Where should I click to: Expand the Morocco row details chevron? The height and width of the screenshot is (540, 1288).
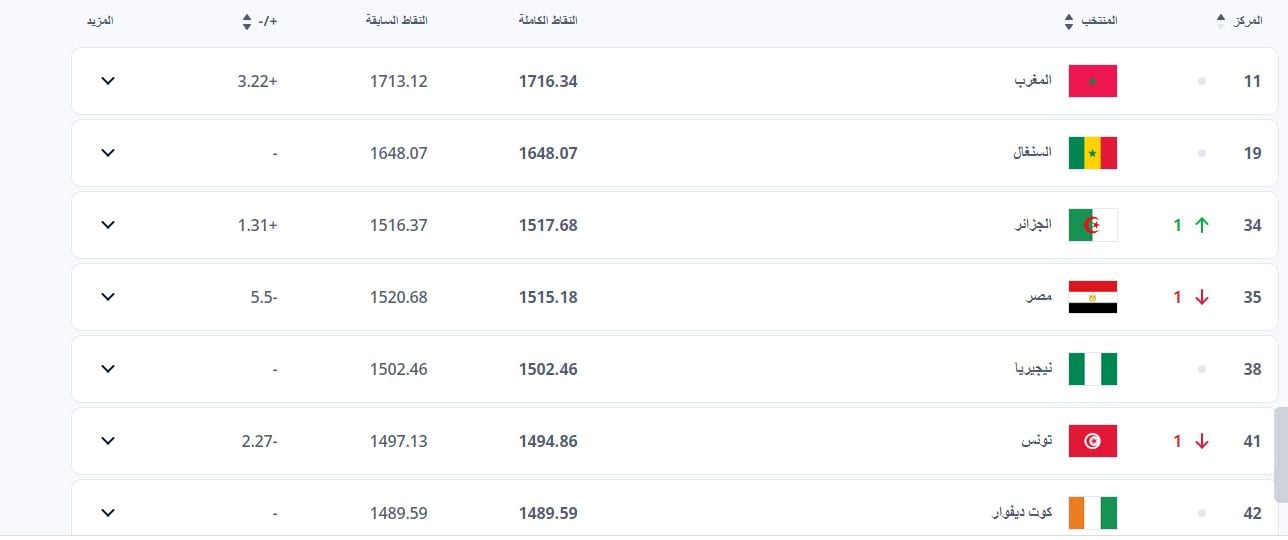[x=108, y=81]
